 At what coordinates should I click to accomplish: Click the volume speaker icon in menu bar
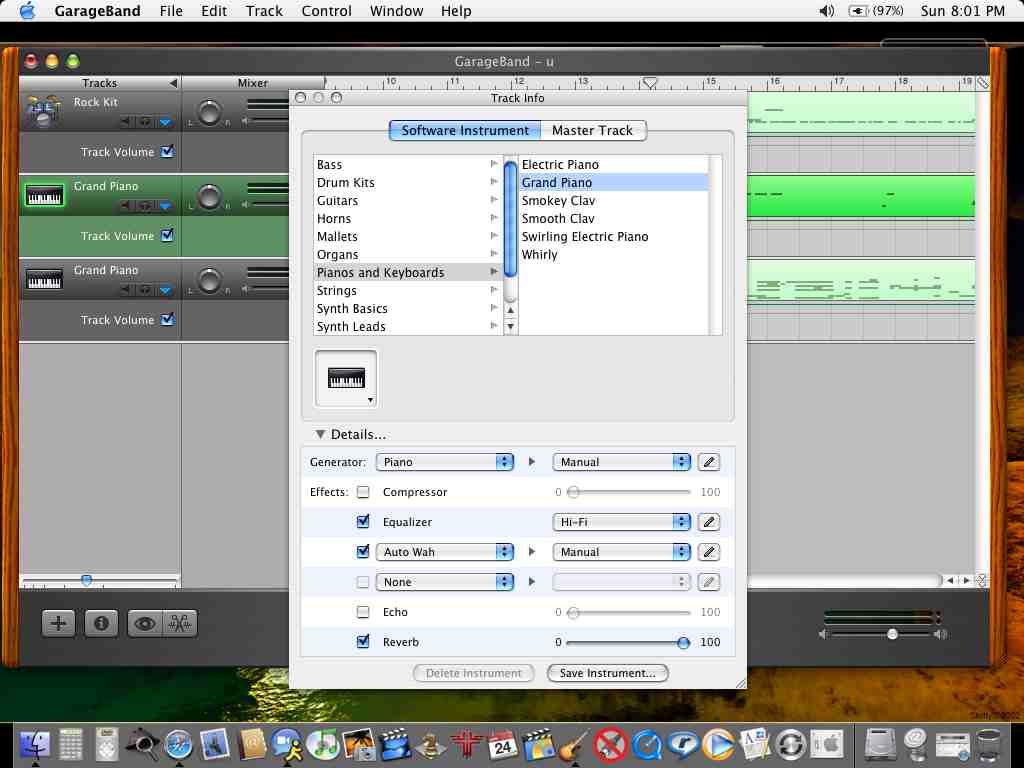826,11
